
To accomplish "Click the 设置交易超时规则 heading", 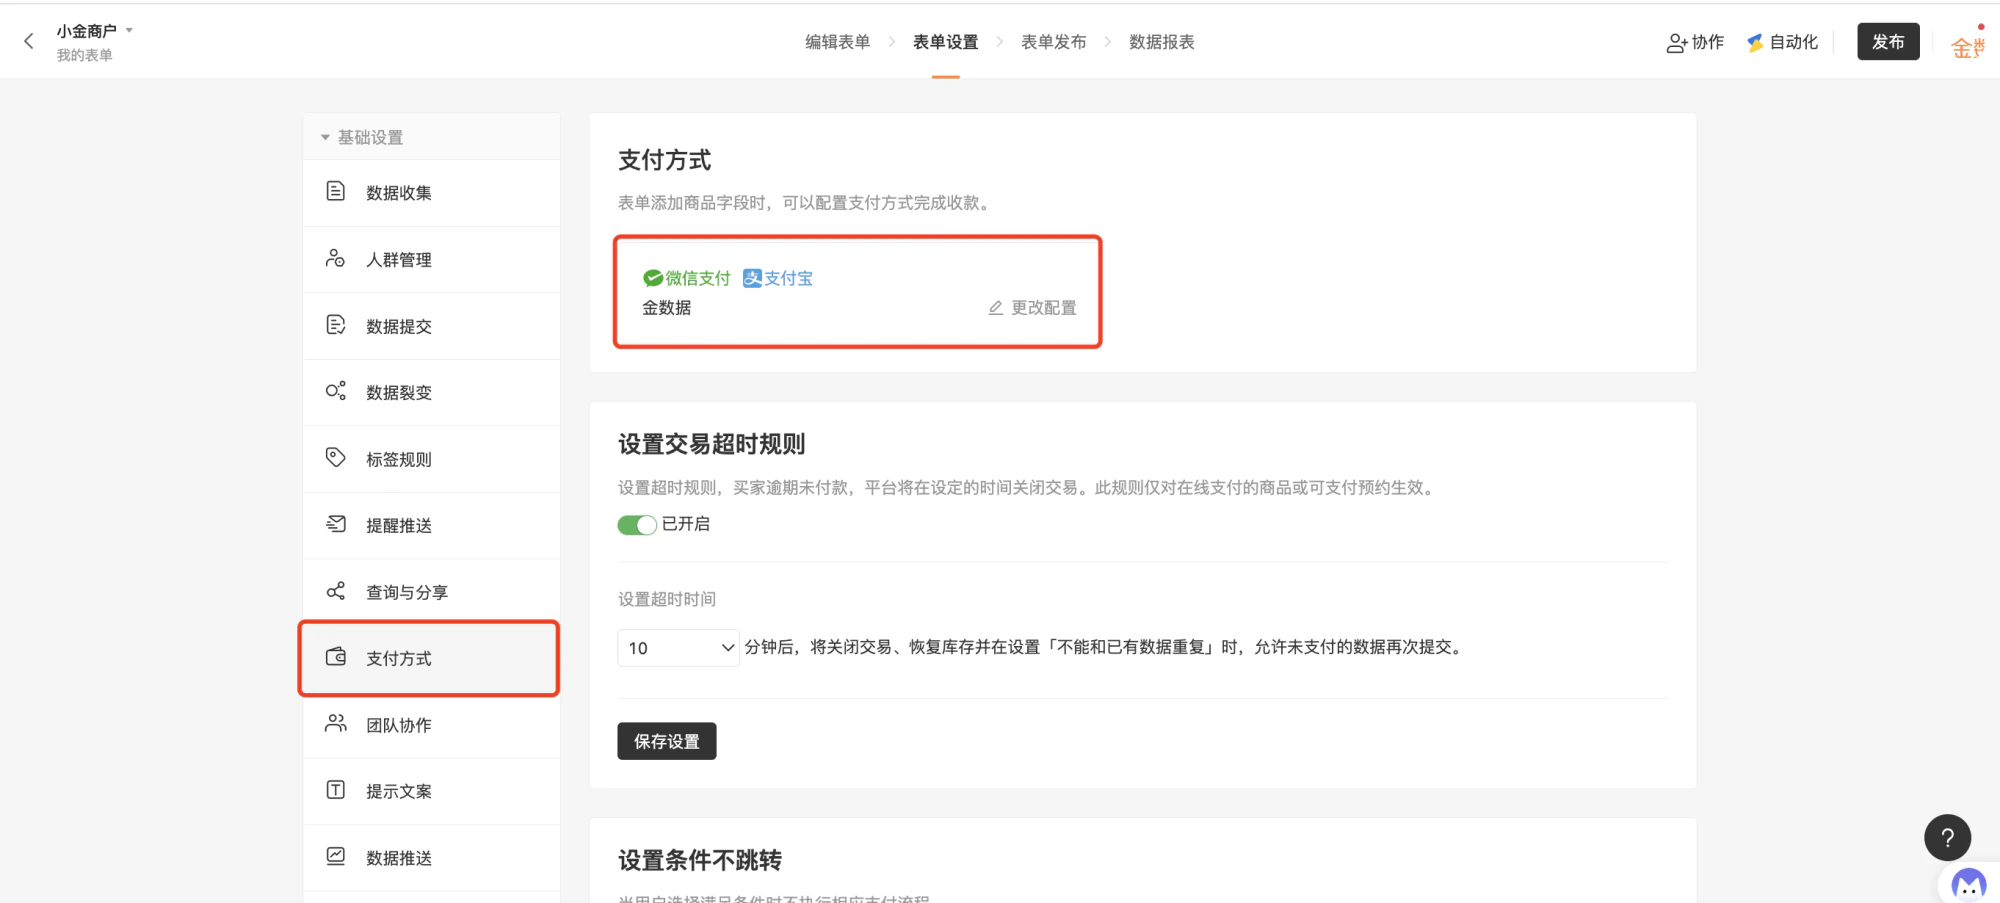I will 712,444.
